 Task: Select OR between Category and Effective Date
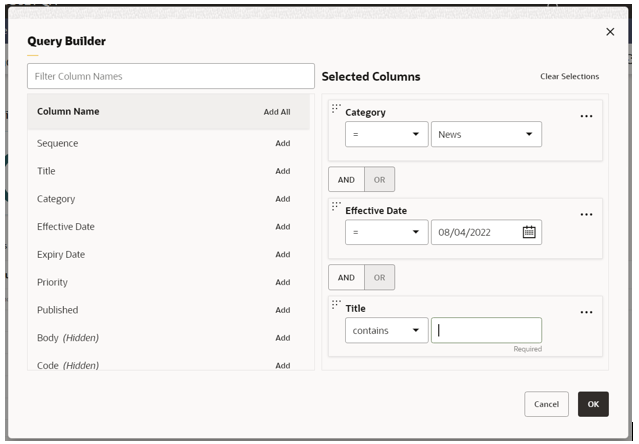[x=379, y=180]
